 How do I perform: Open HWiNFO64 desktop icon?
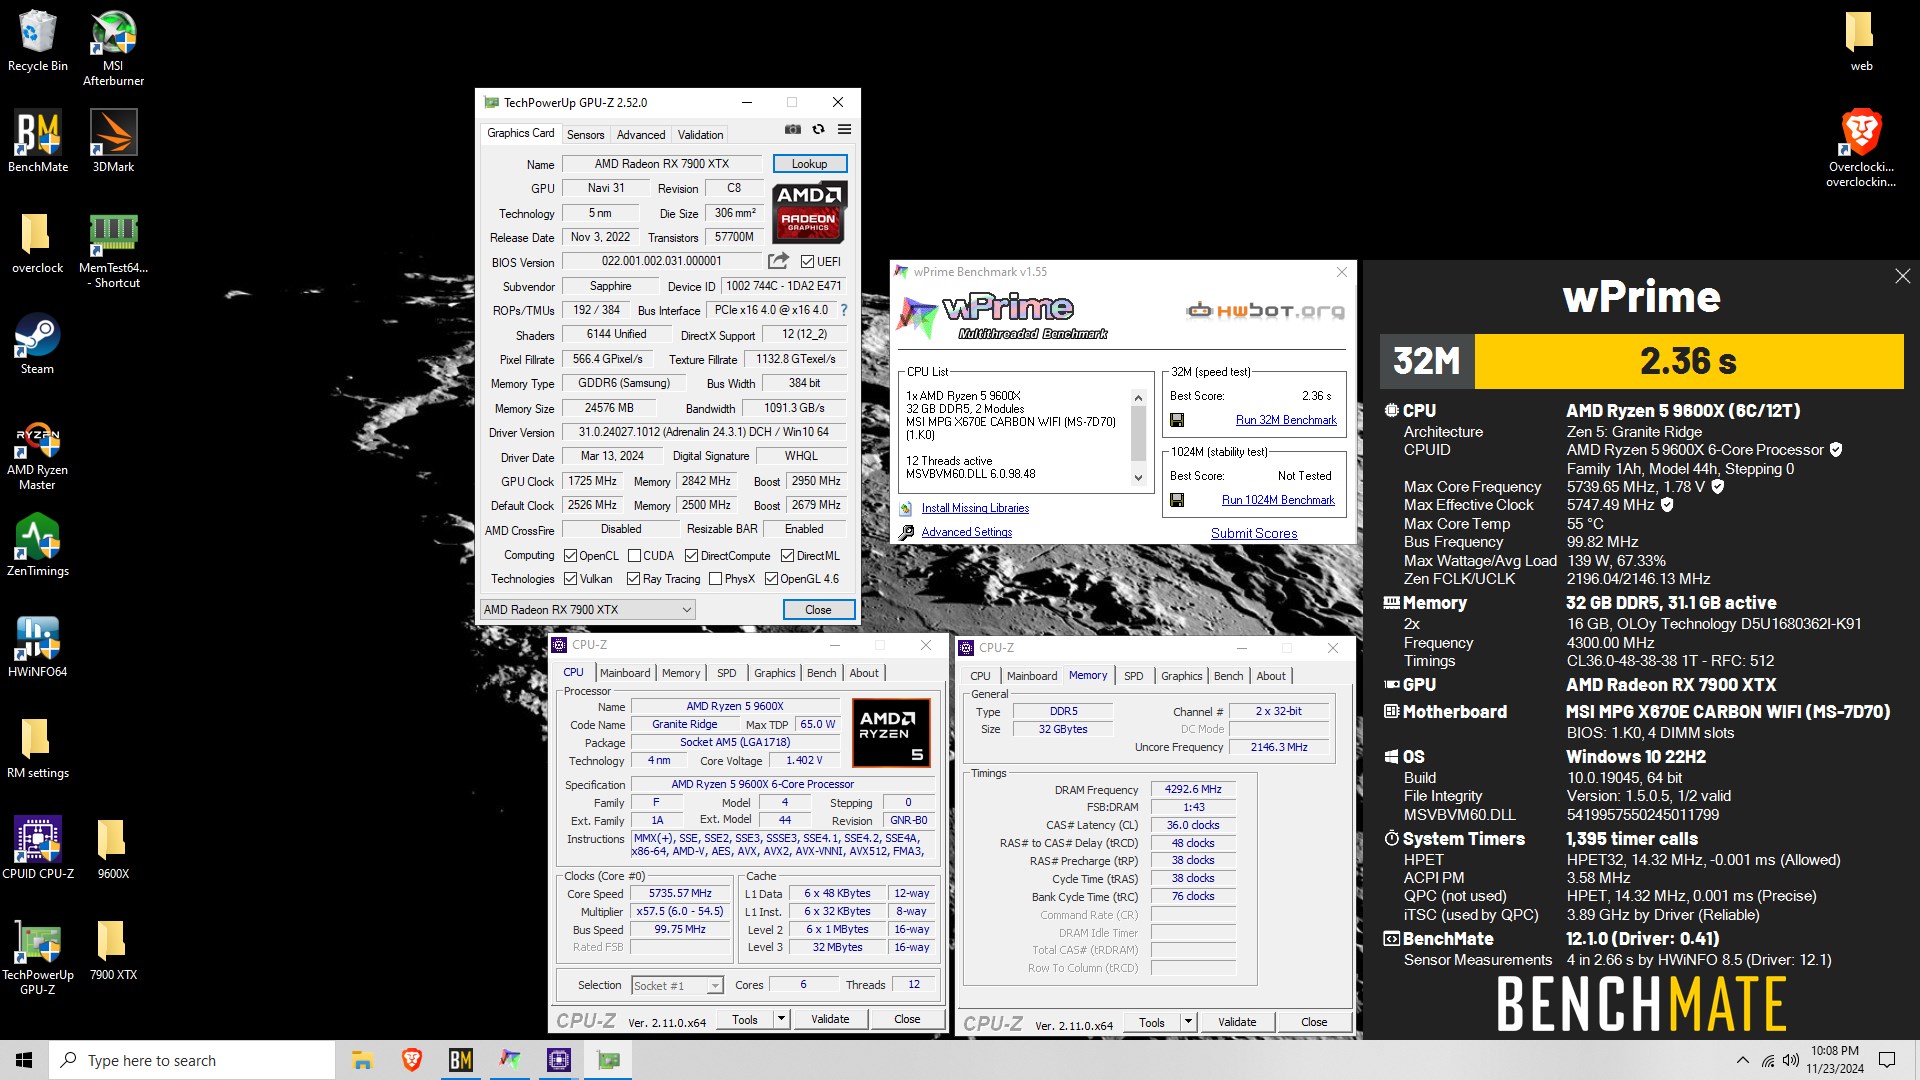[x=37, y=647]
